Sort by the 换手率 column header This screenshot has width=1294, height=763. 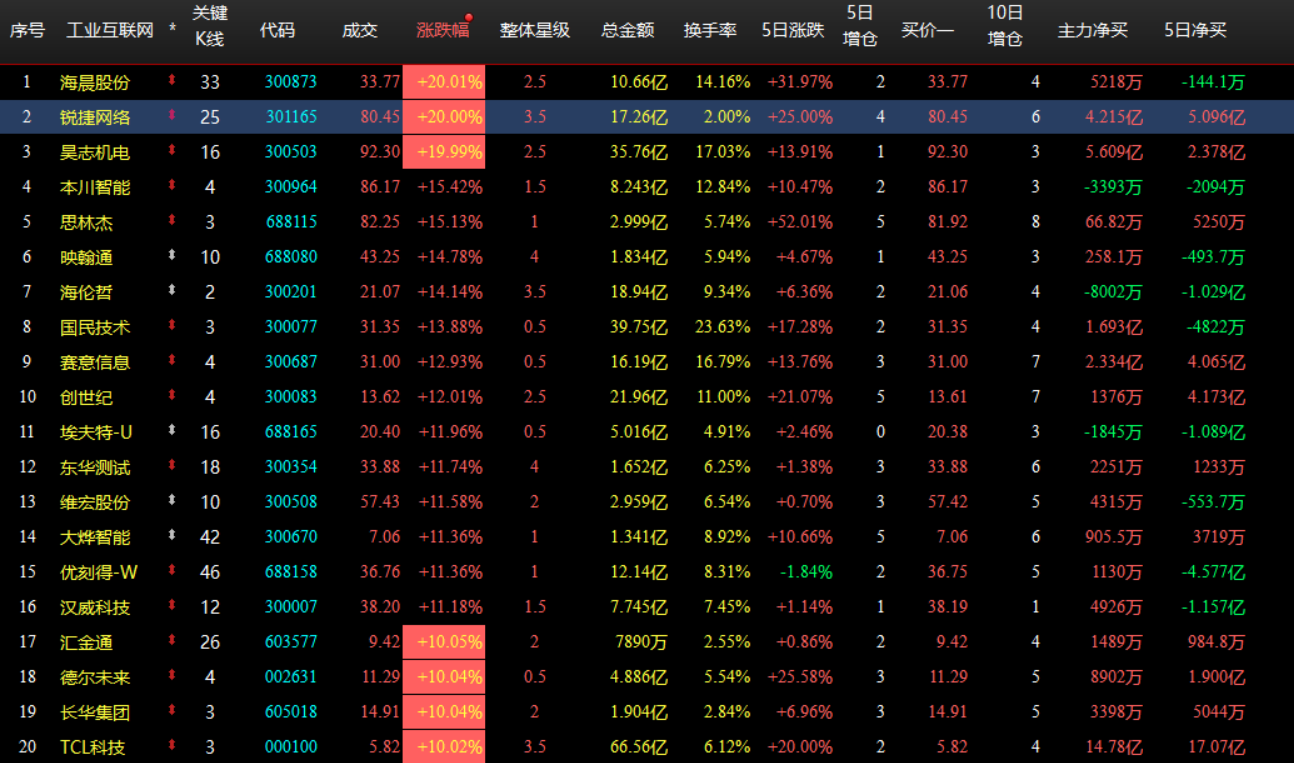point(710,30)
